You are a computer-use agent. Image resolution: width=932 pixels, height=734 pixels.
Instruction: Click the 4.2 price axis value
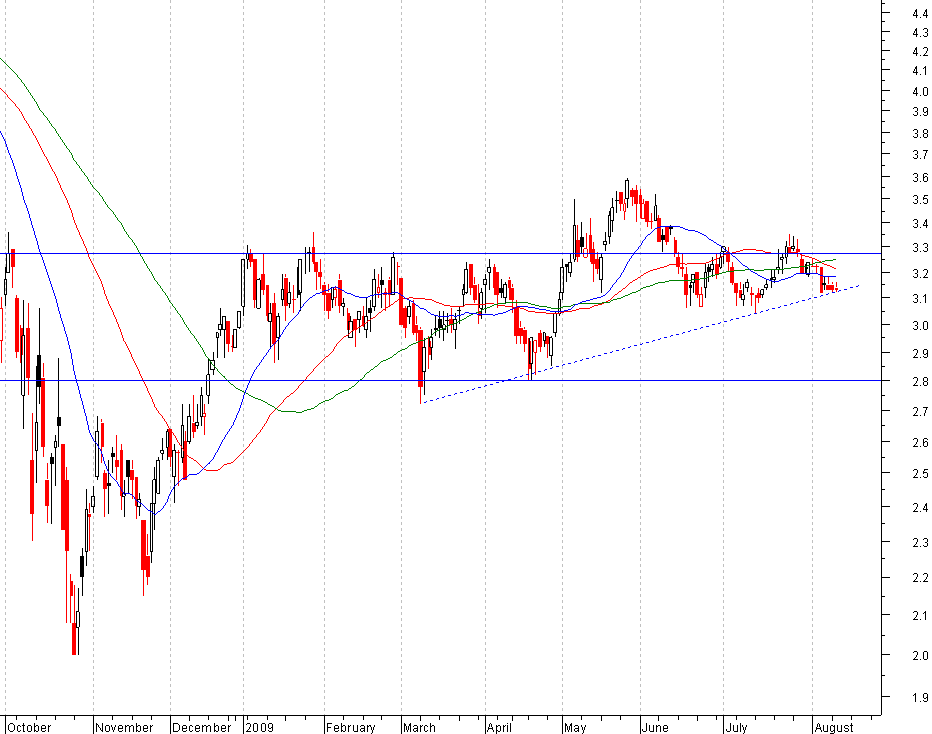[920, 52]
